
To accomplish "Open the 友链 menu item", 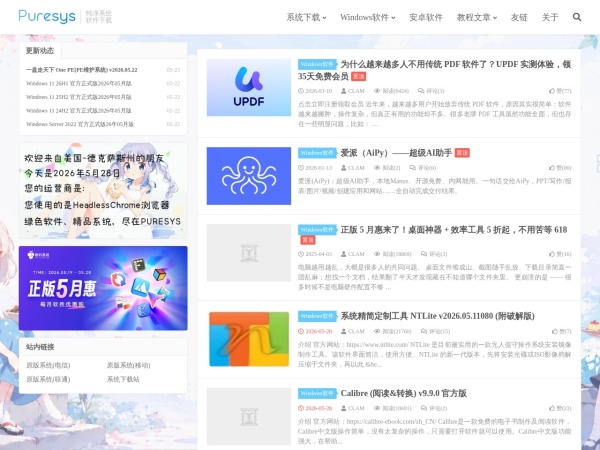I will (519, 17).
